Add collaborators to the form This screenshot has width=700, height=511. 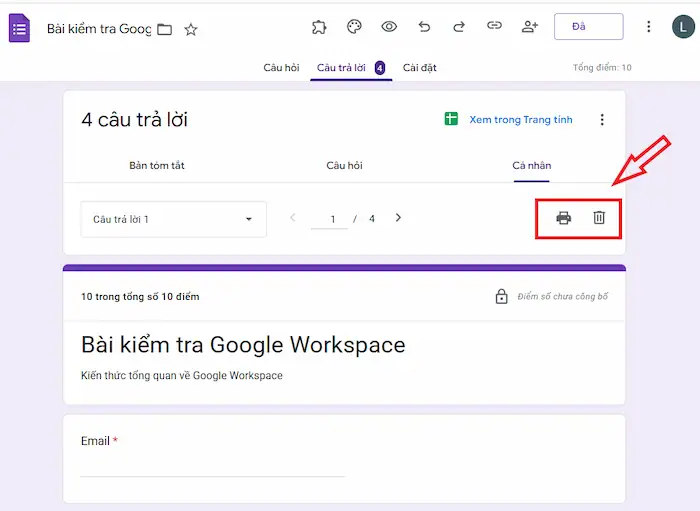coord(530,27)
